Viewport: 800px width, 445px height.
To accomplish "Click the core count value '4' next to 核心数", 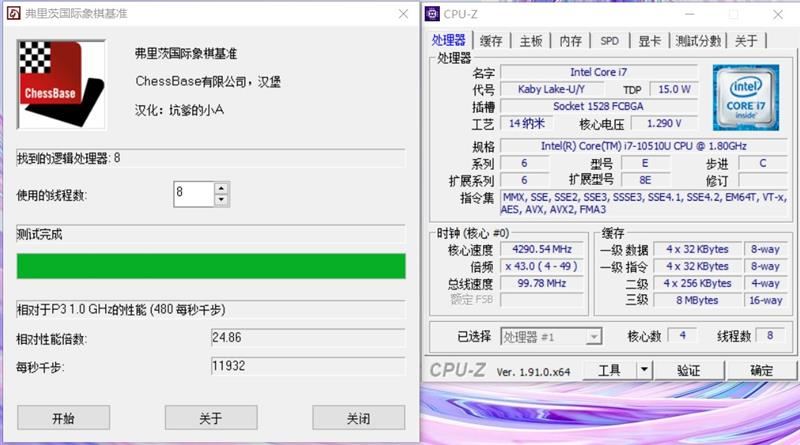I will [x=683, y=335].
